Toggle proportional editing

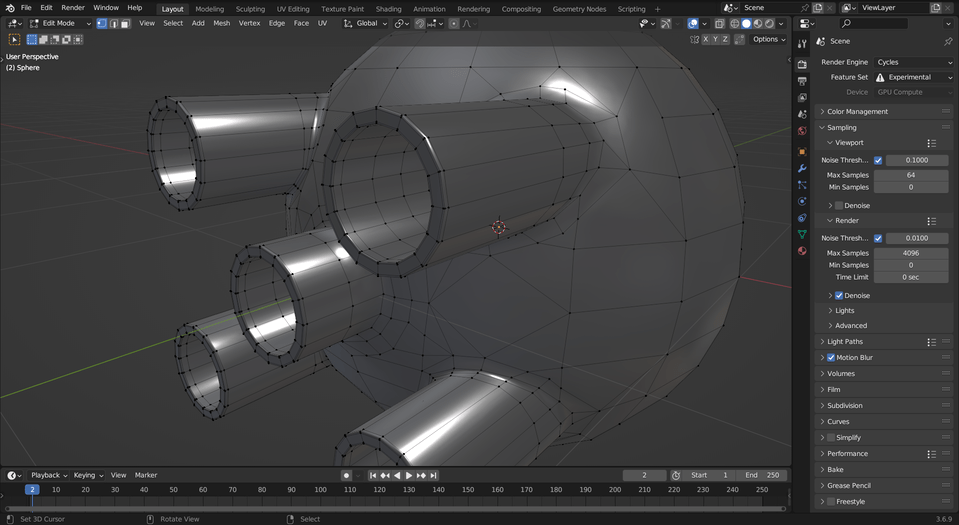453,23
